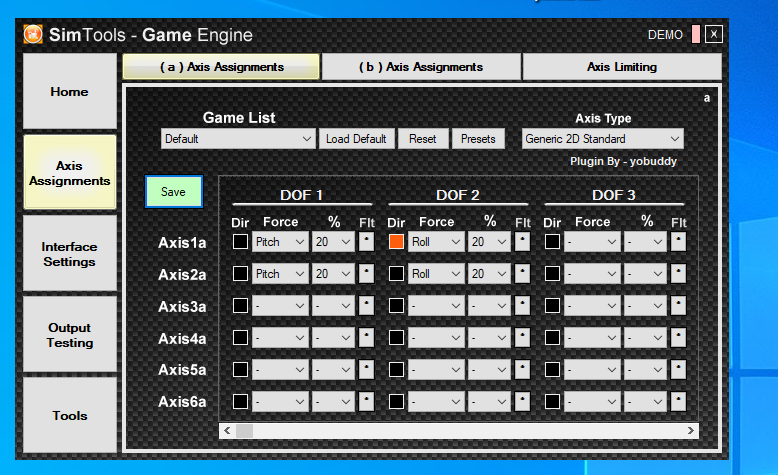Expand Axis2a DOF 1 Force dropdown (Pitch)

click(x=280, y=273)
